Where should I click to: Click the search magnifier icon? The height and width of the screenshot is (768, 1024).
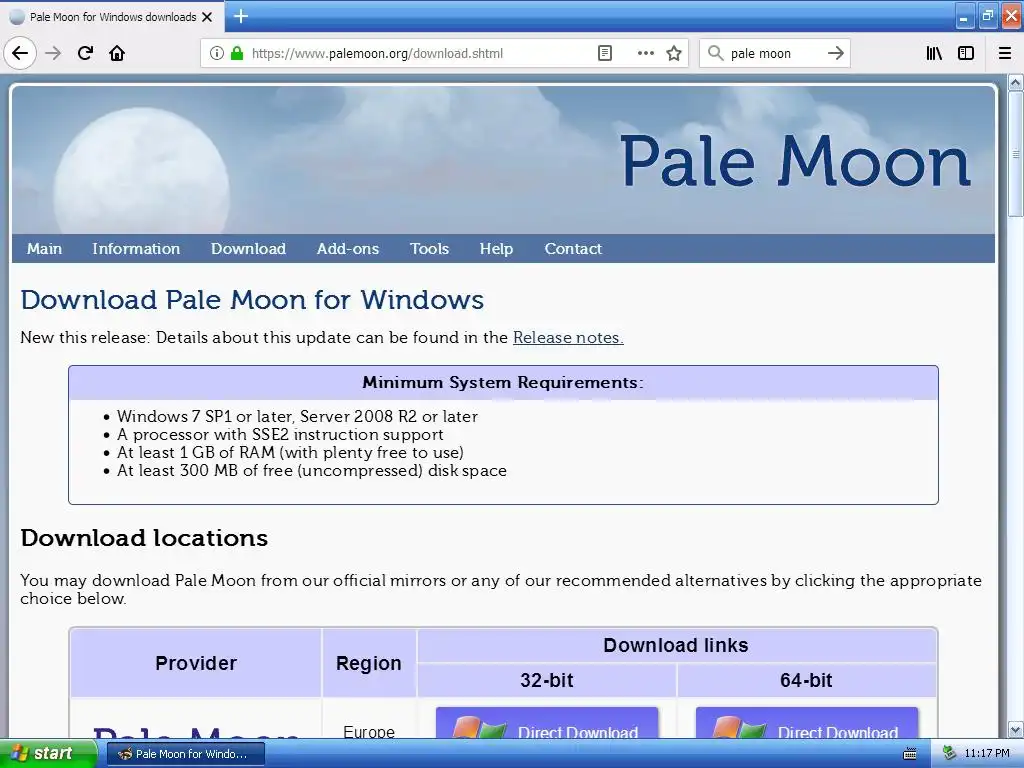(716, 53)
